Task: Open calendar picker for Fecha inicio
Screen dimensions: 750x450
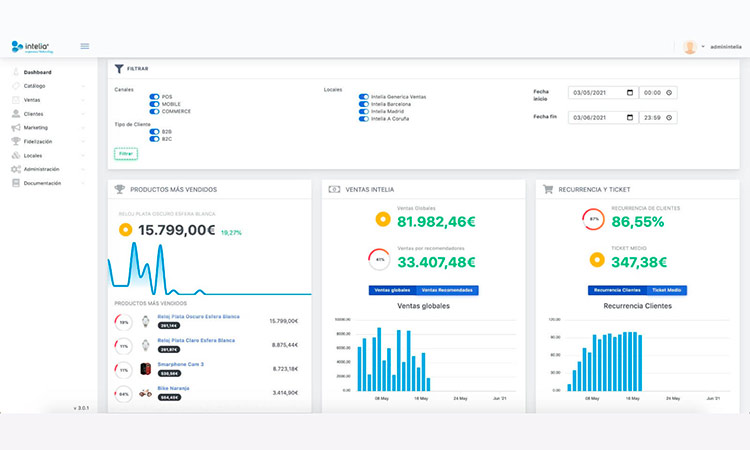Action: click(629, 92)
